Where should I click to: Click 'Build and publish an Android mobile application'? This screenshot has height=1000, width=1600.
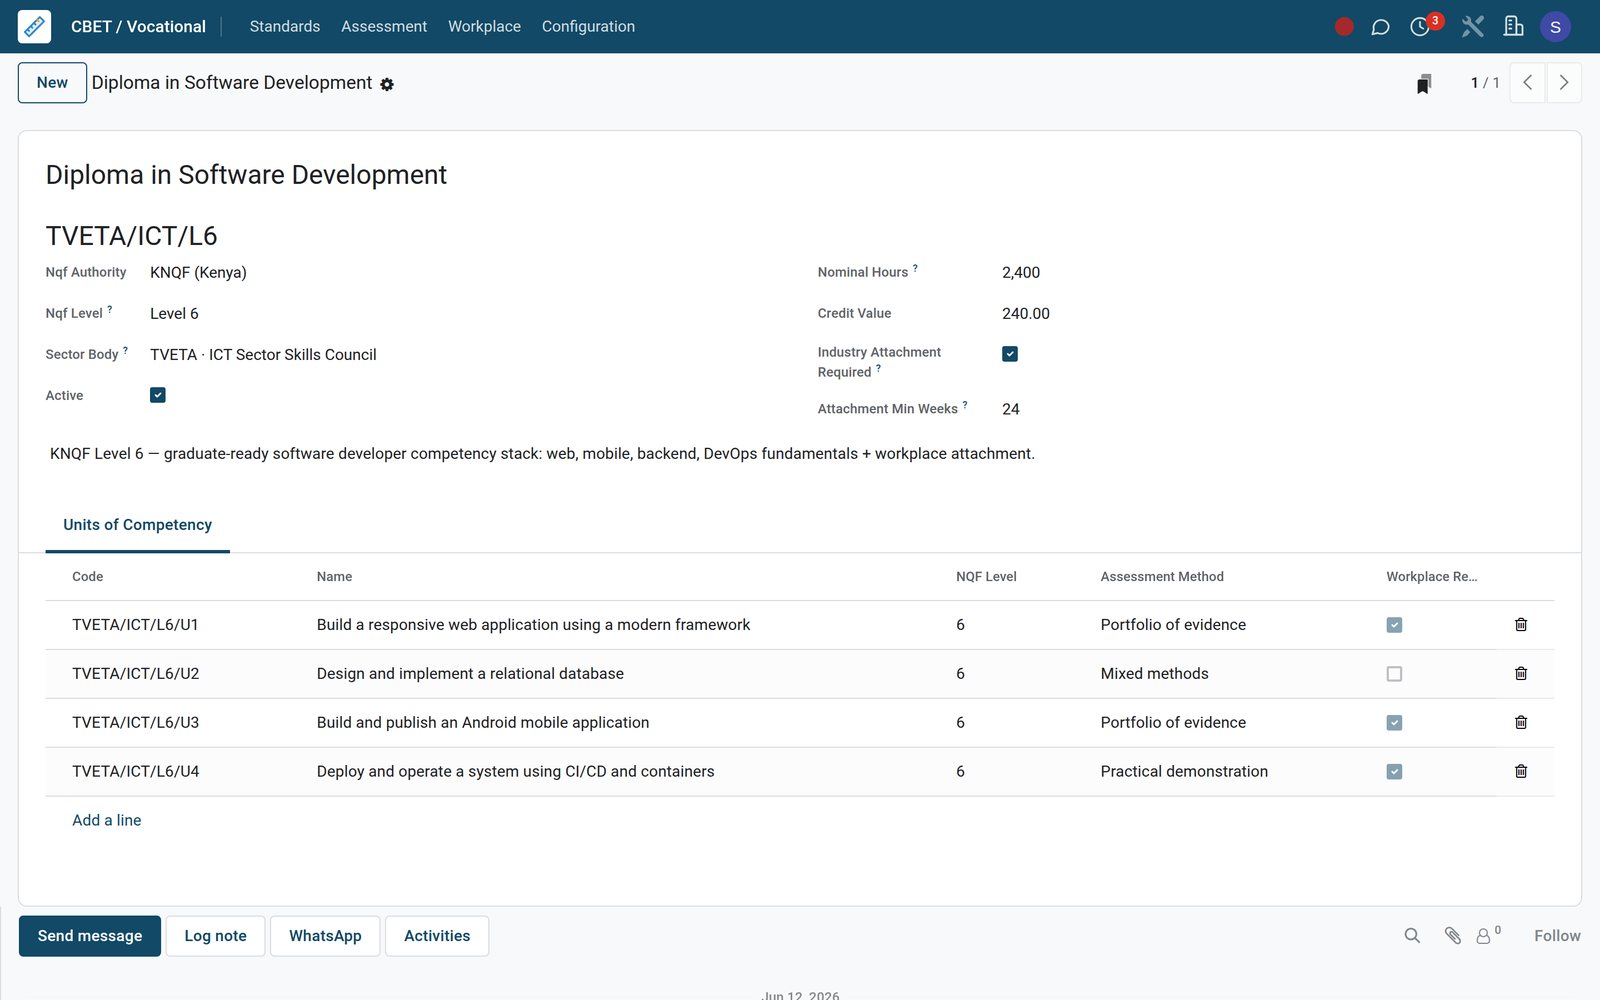[x=483, y=723]
